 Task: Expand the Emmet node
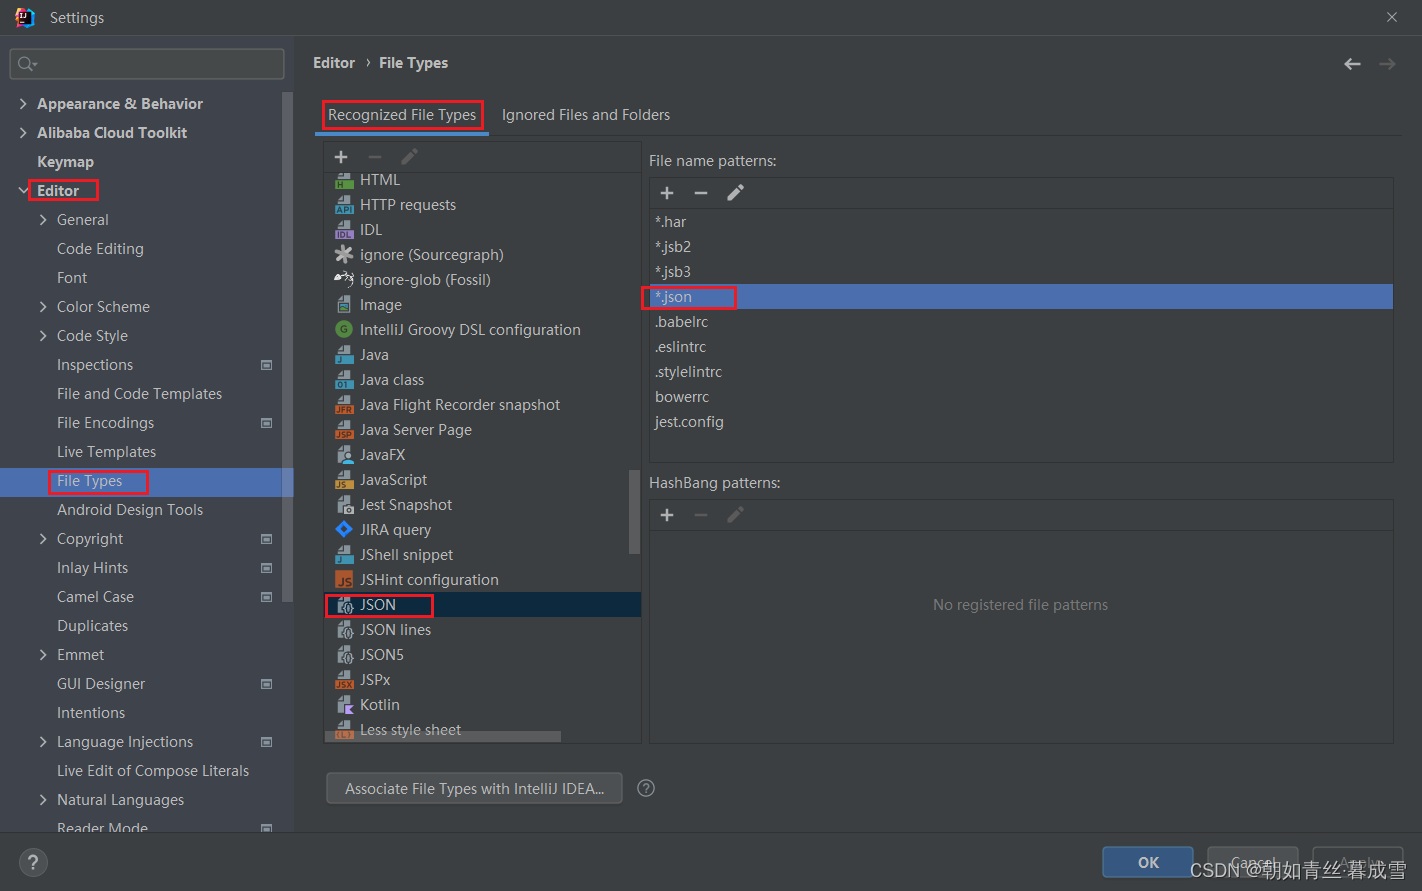pyautogui.click(x=43, y=655)
